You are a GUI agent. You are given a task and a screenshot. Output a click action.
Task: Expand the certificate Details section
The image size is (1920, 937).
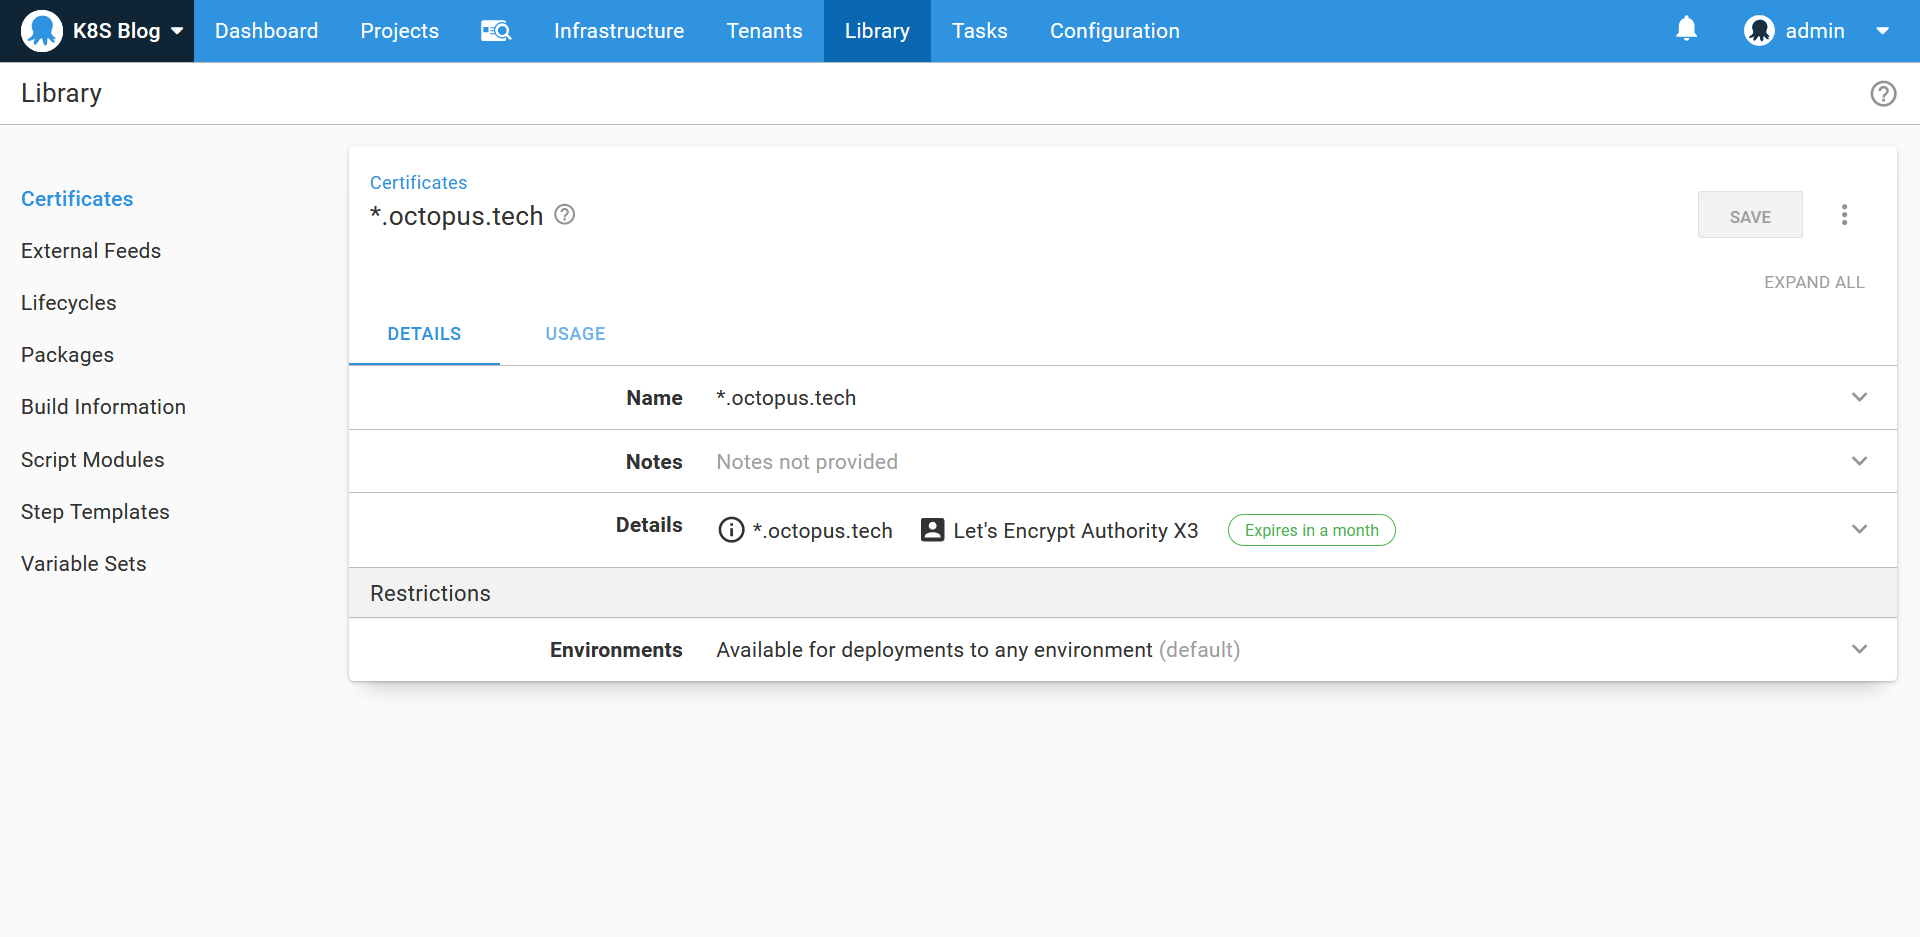click(1859, 529)
